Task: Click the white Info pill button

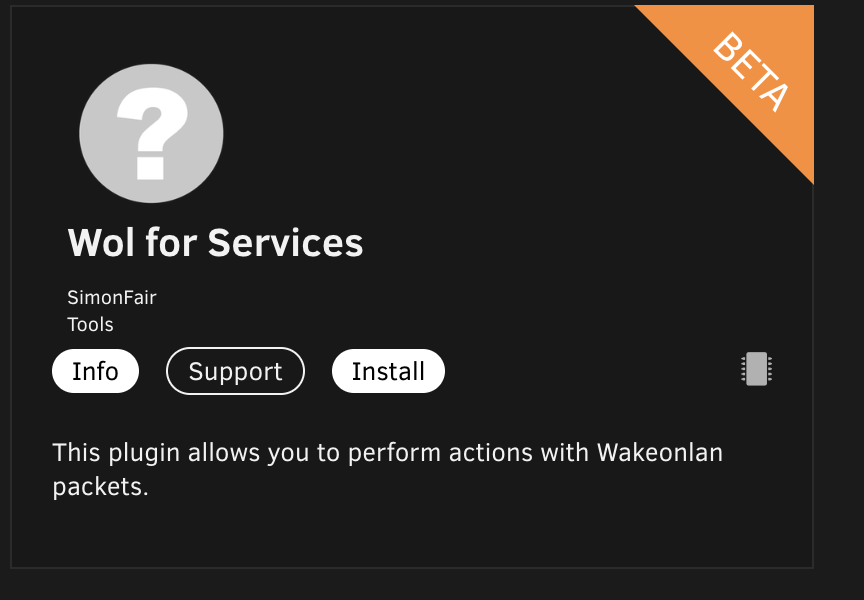Action: point(95,371)
